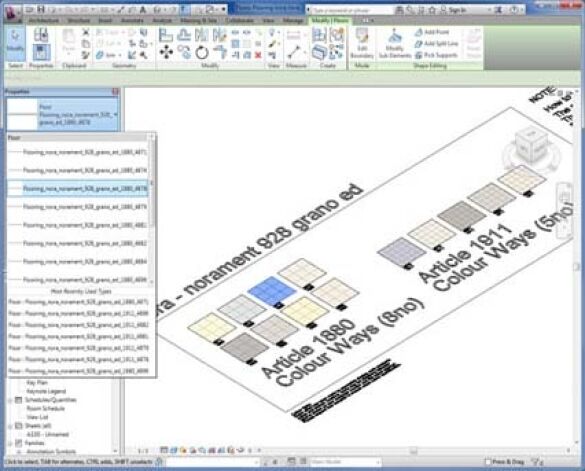Open the Architecture ribbon tab
Viewport: 585px width, 471px height.
[44, 21]
